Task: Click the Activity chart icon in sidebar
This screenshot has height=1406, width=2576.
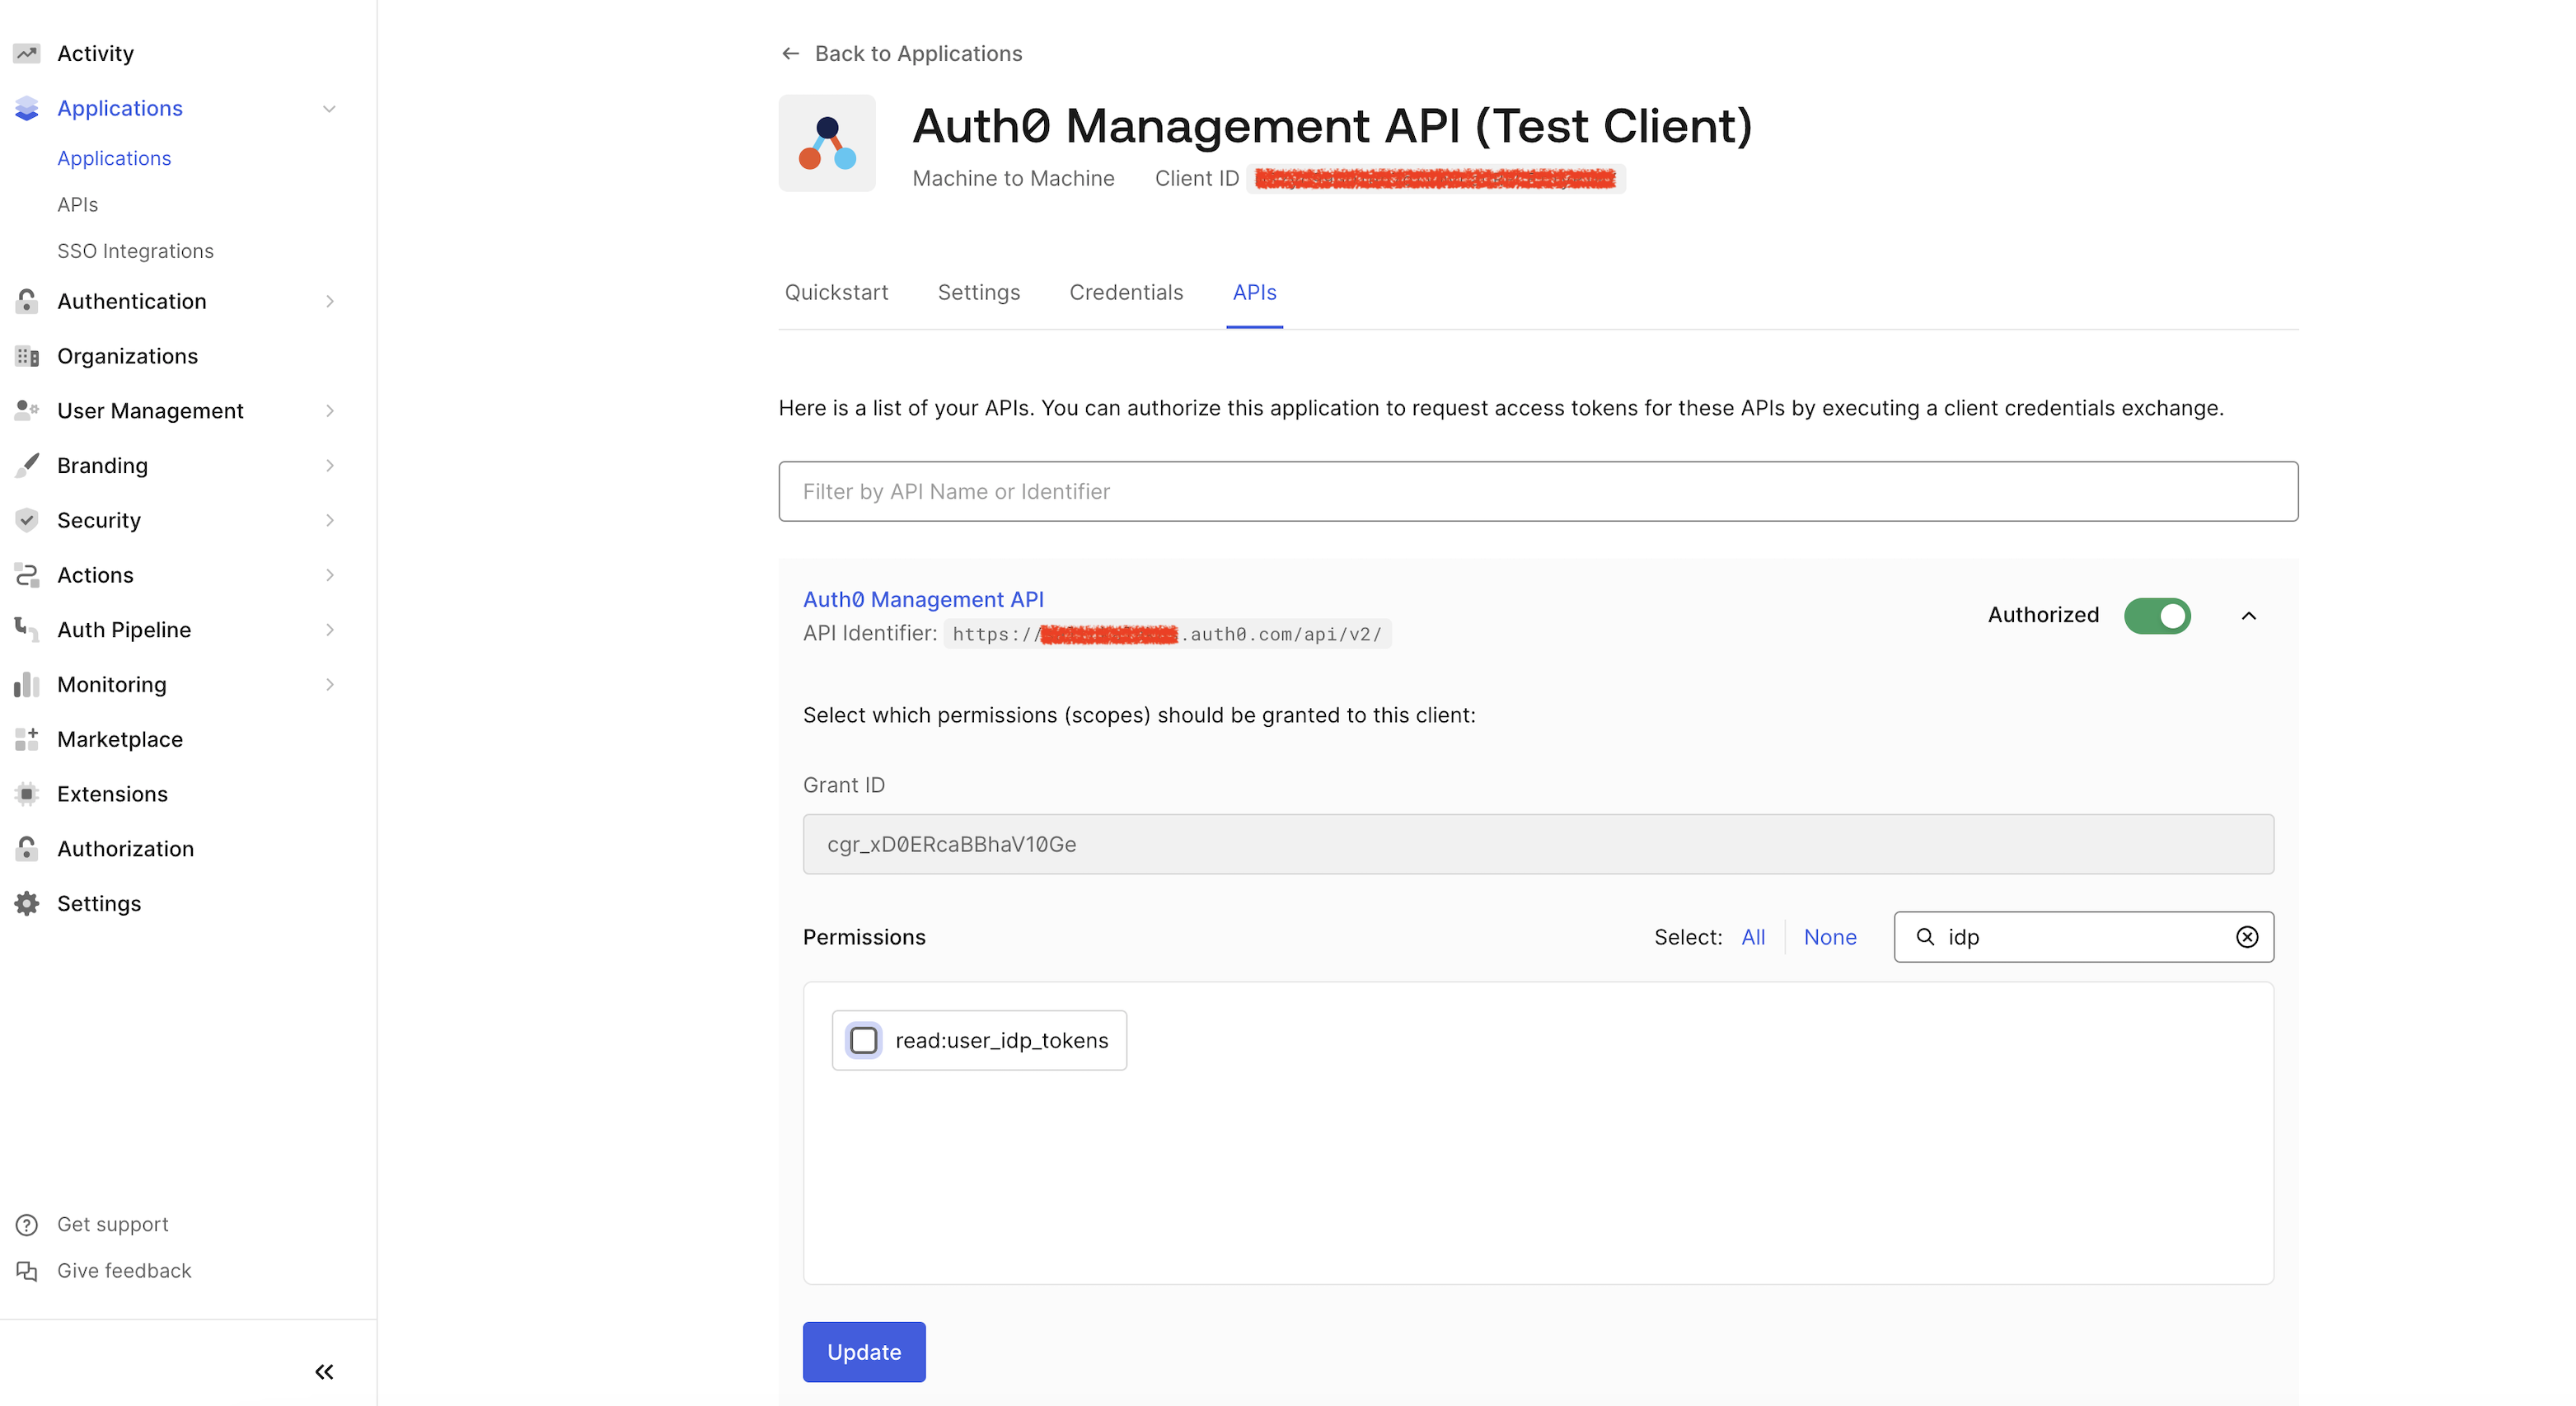Action: pyautogui.click(x=27, y=53)
